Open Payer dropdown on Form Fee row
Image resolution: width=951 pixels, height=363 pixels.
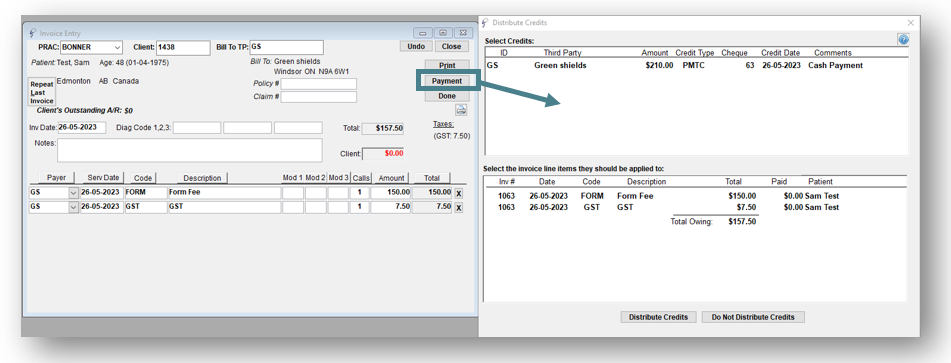[73, 193]
